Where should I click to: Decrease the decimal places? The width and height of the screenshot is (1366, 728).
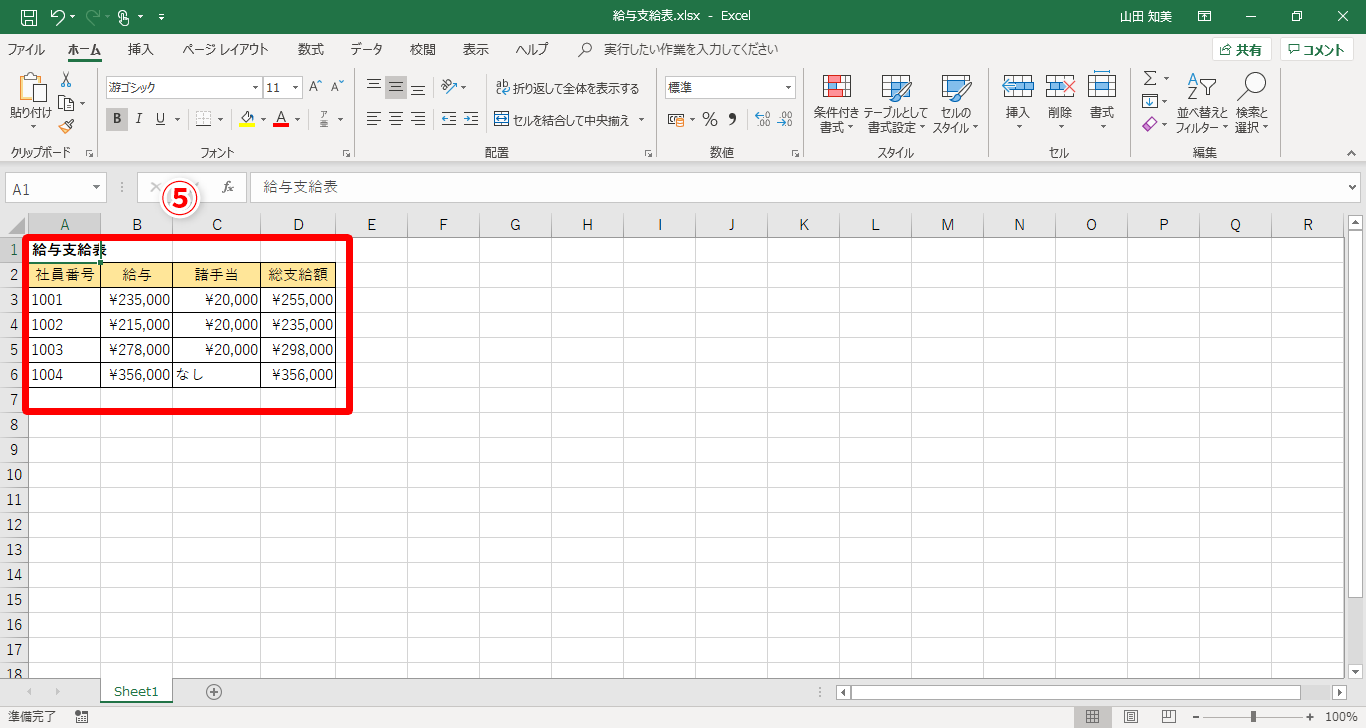point(785,119)
